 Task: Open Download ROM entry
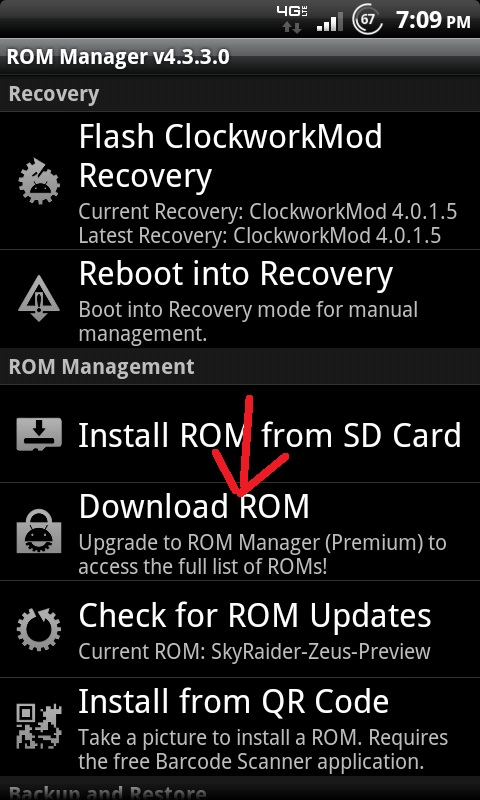coord(240,531)
